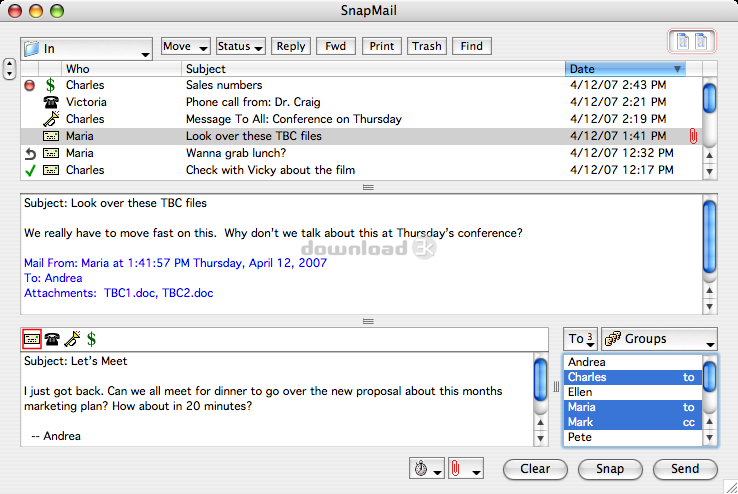Expand the Move dropdown menu
Screen dimensions: 738x494
tap(185, 46)
